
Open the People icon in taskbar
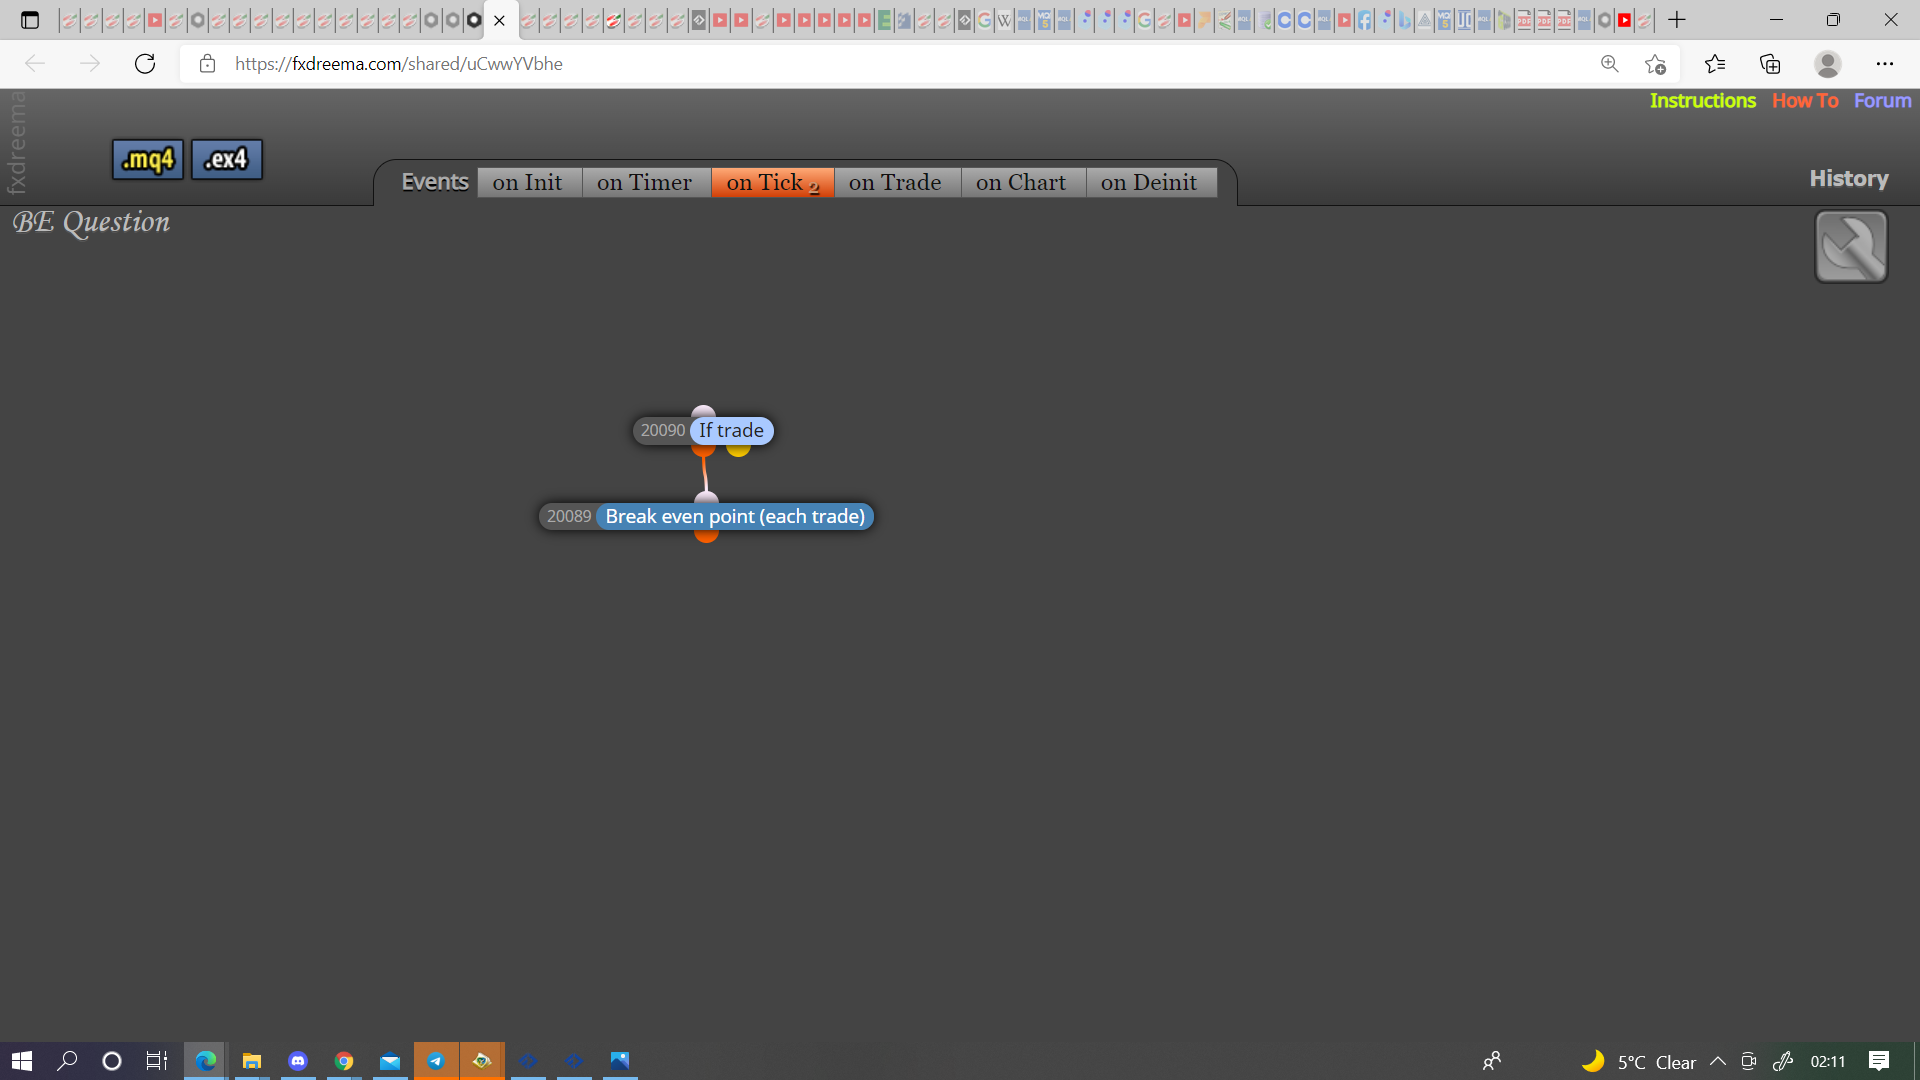pos(1491,1061)
